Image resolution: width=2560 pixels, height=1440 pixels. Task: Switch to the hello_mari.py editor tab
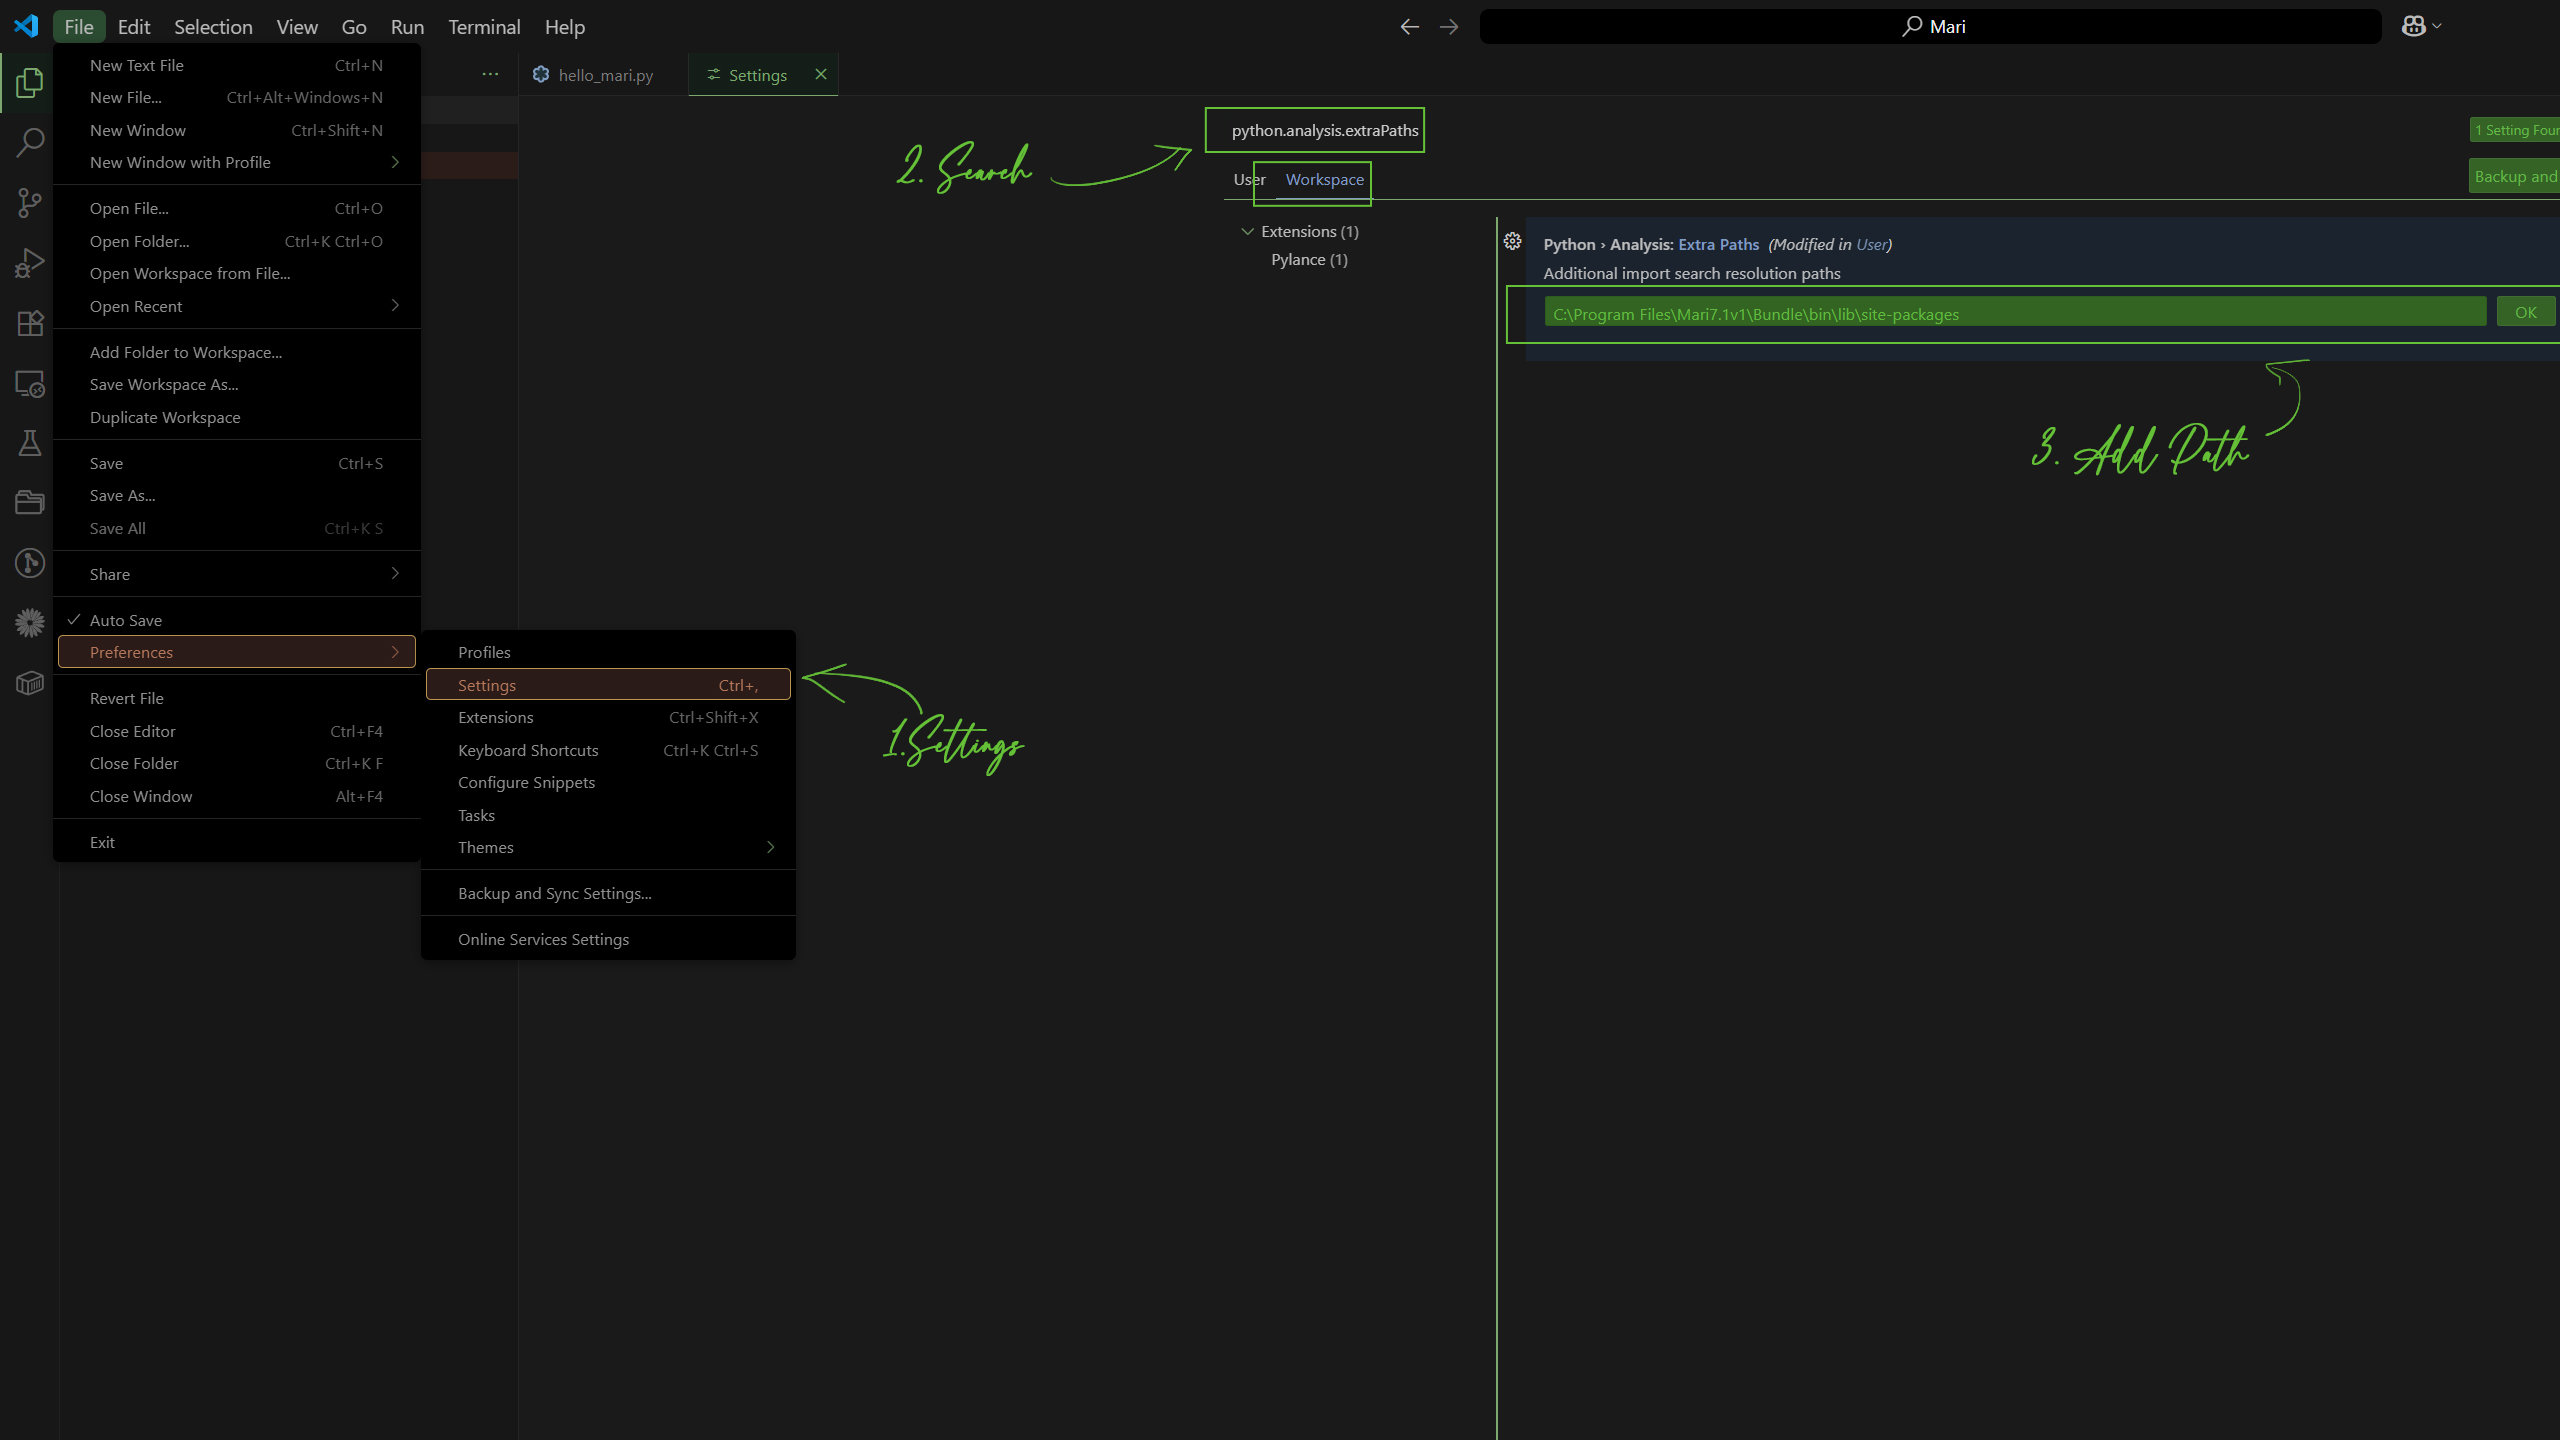point(604,75)
